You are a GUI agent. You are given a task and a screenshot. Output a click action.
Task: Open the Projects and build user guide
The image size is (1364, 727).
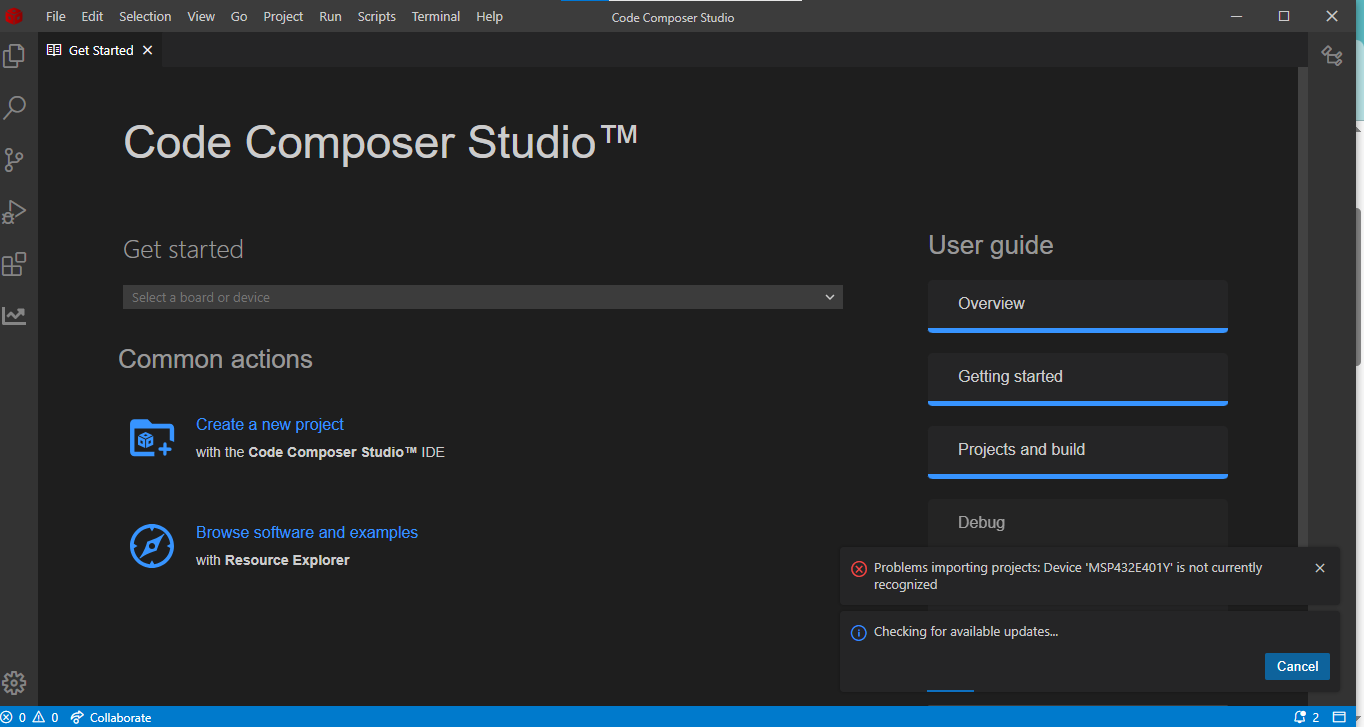tap(1078, 451)
